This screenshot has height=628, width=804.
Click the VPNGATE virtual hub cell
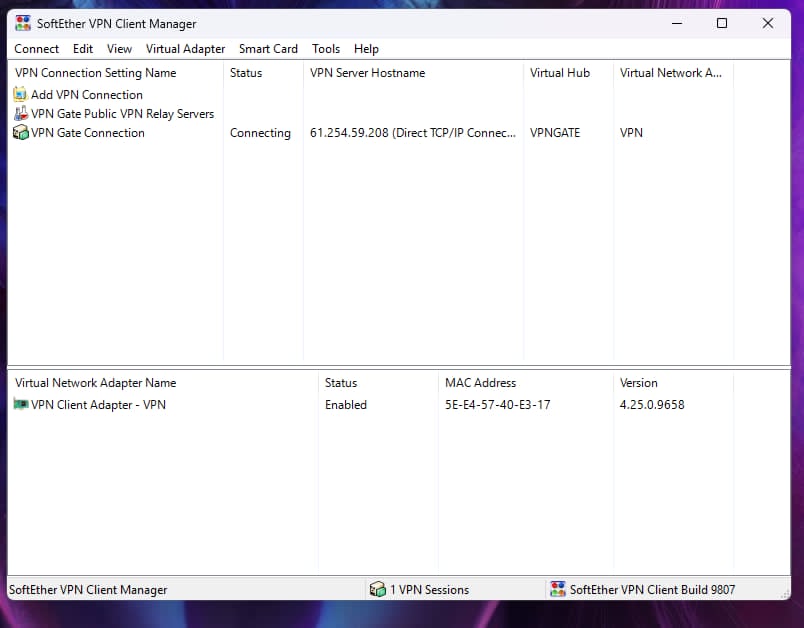tap(555, 133)
